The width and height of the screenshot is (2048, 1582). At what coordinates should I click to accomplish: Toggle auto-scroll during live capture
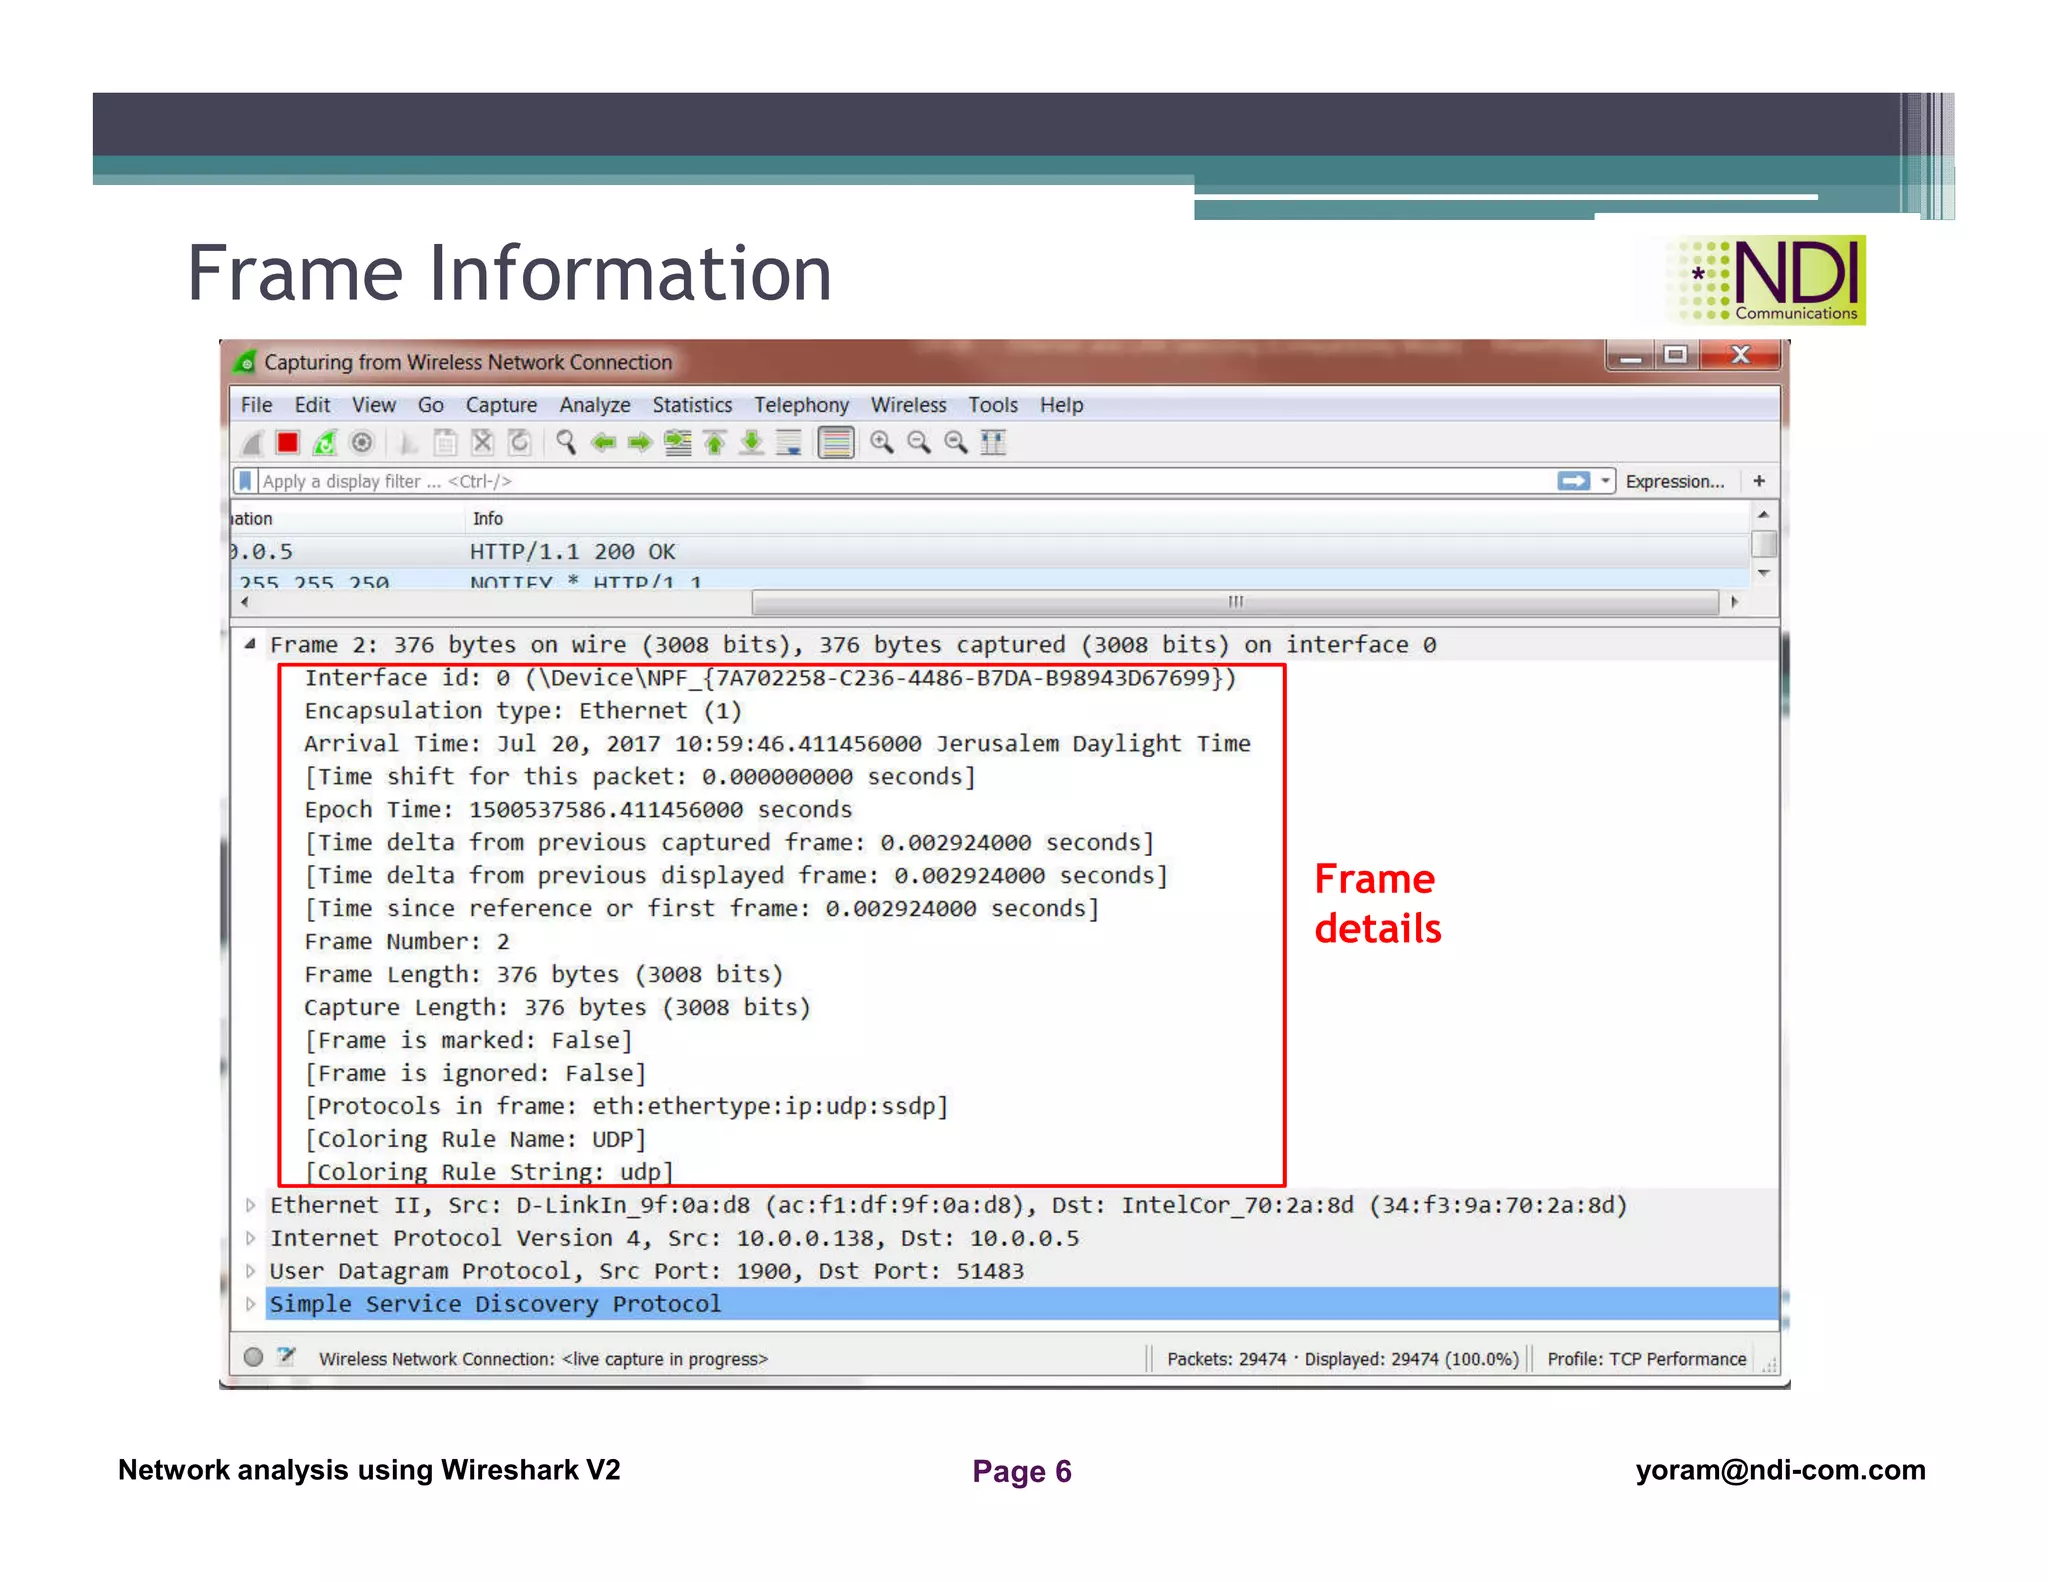(789, 442)
